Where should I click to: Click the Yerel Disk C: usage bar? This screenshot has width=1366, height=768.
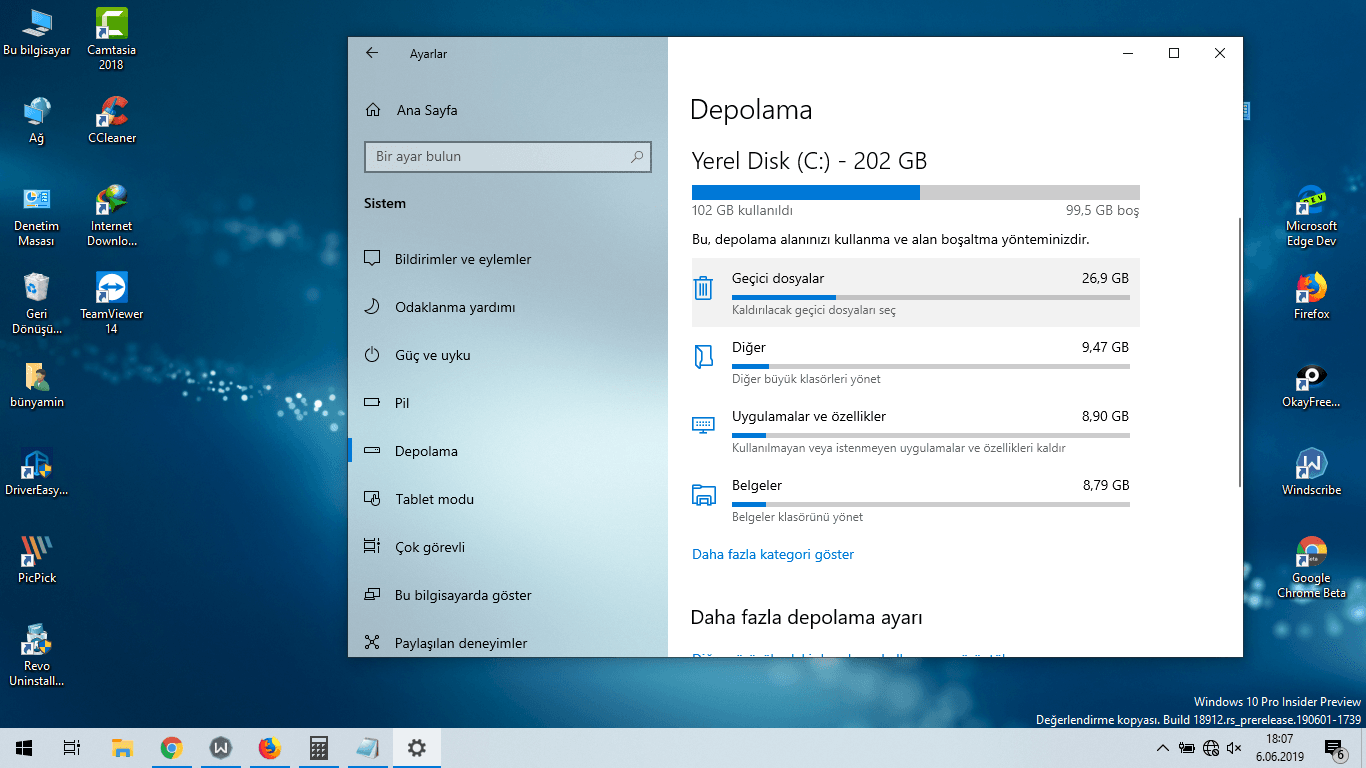(x=916, y=192)
